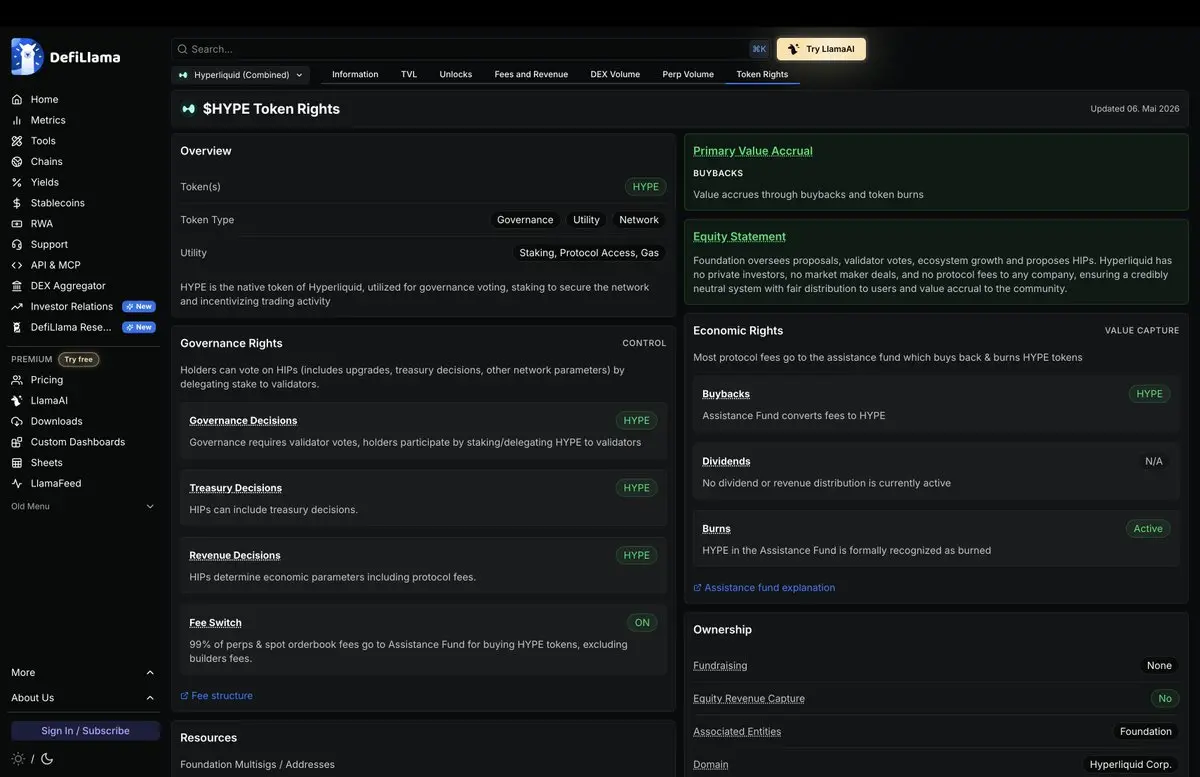Click the Dividends label
This screenshot has height=777, width=1200.
(726, 462)
